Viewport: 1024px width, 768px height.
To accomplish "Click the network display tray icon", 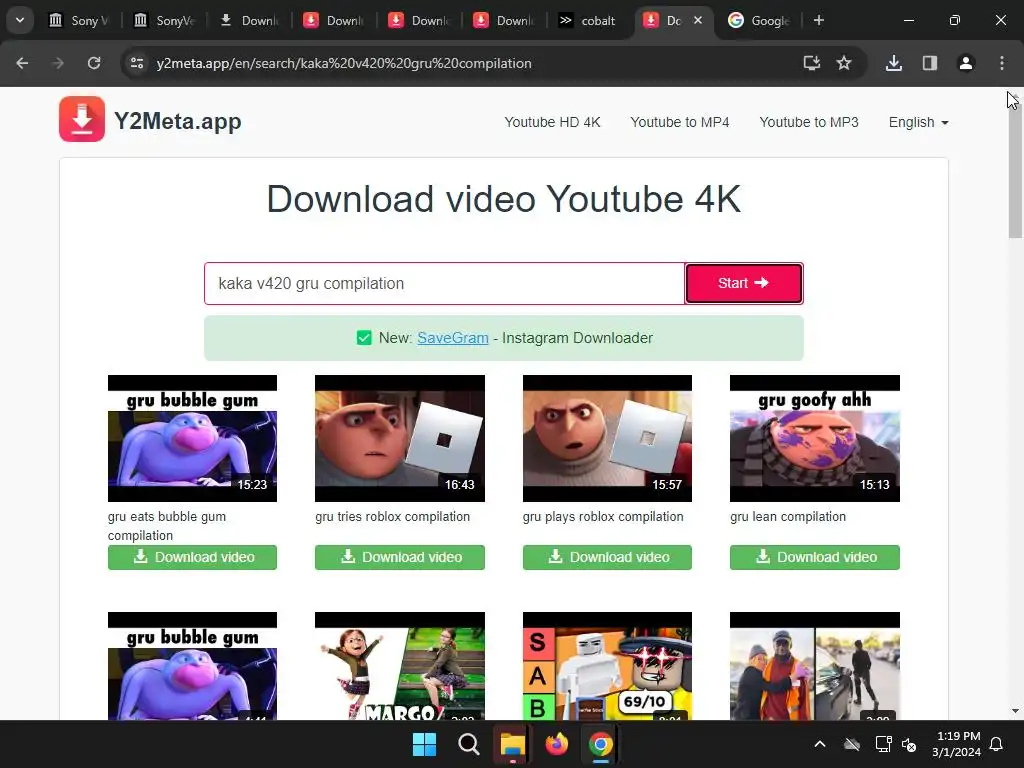I will [884, 744].
